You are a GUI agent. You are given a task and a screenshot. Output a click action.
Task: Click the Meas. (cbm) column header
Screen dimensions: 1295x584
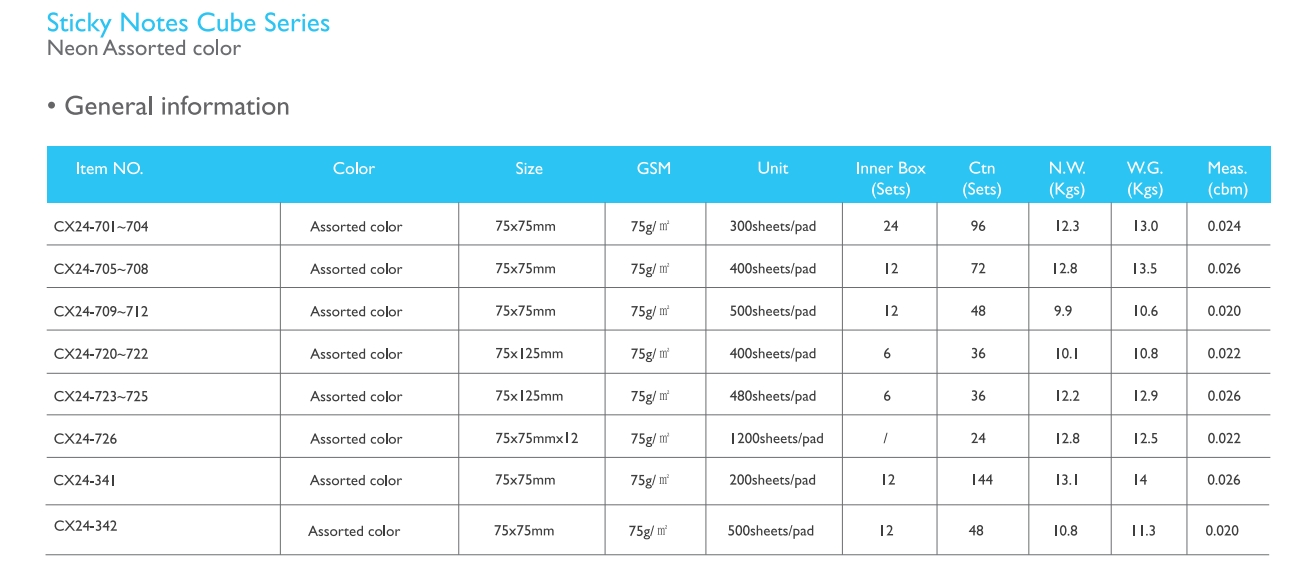[x=1227, y=178]
